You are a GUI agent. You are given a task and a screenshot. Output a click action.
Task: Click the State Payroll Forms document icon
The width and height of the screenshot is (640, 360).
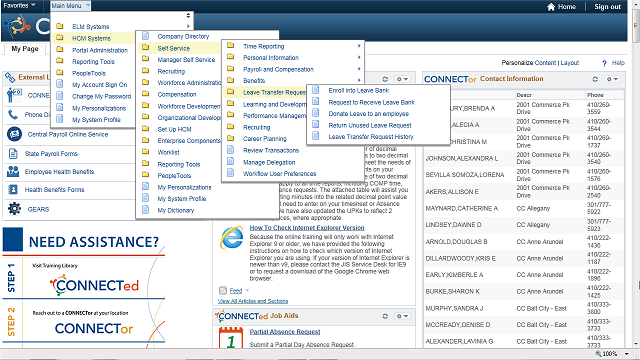pyautogui.click(x=13, y=153)
